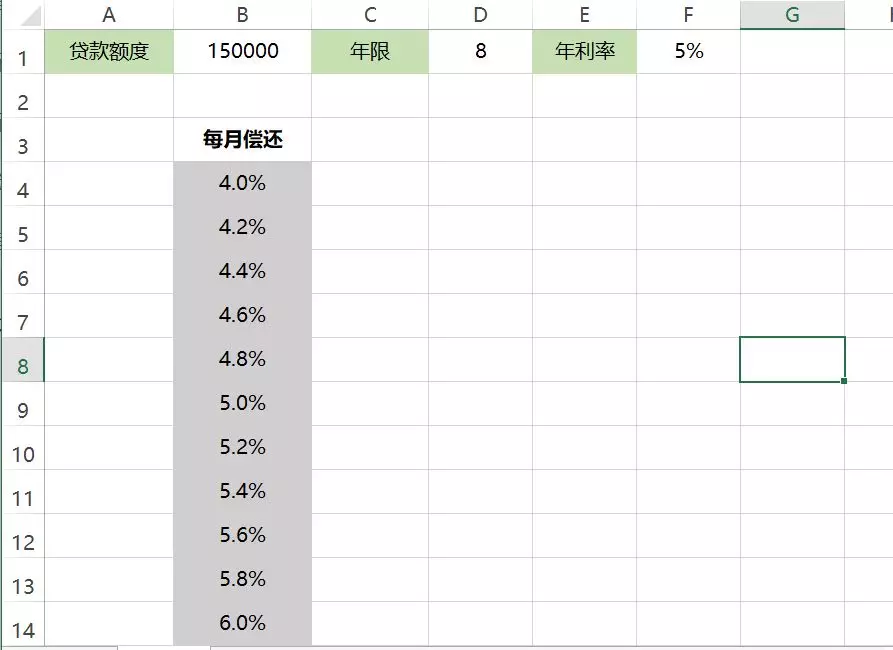Click the 年利率 label cell
Viewport: 893px width, 650px height.
[x=584, y=51]
